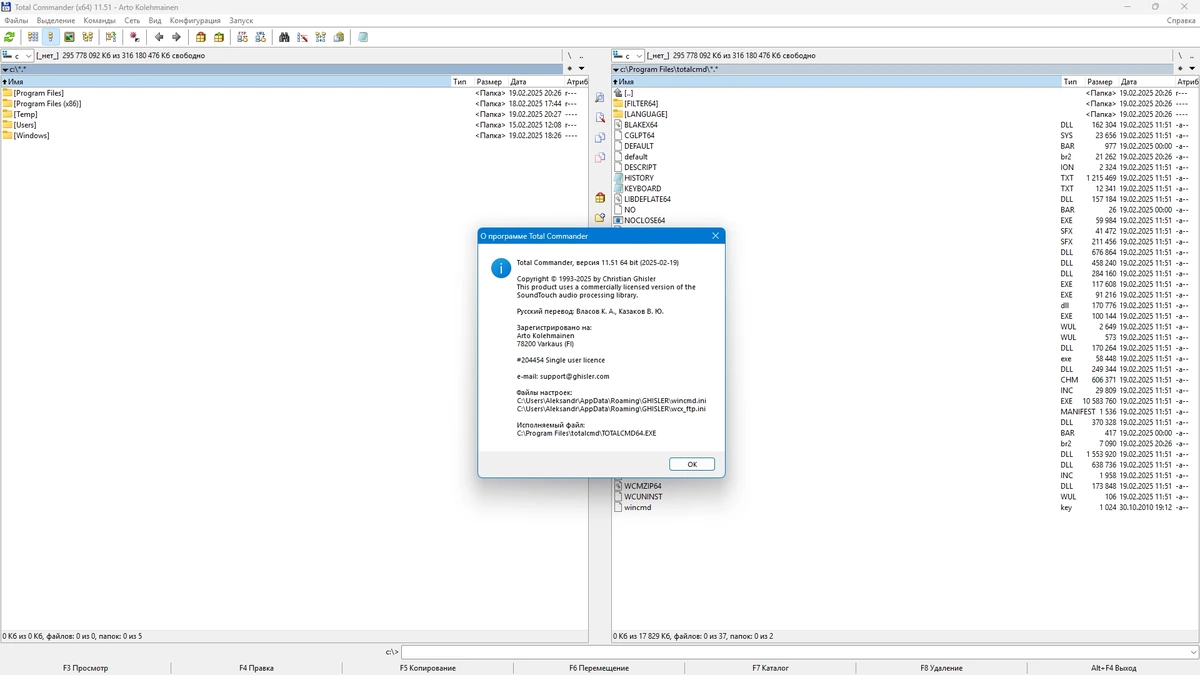This screenshot has width=1200, height=675.
Task: Click the F5 Копирование button
Action: pyautogui.click(x=428, y=667)
